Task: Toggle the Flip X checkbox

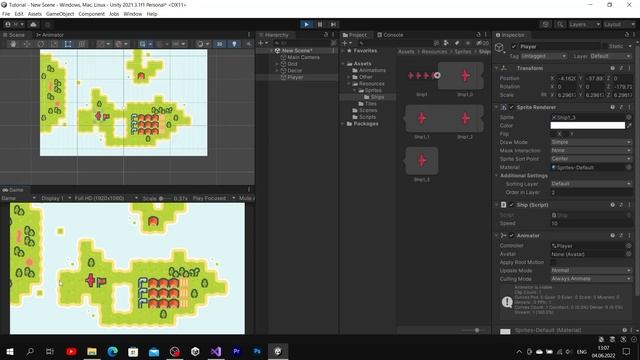Action: 553,134
